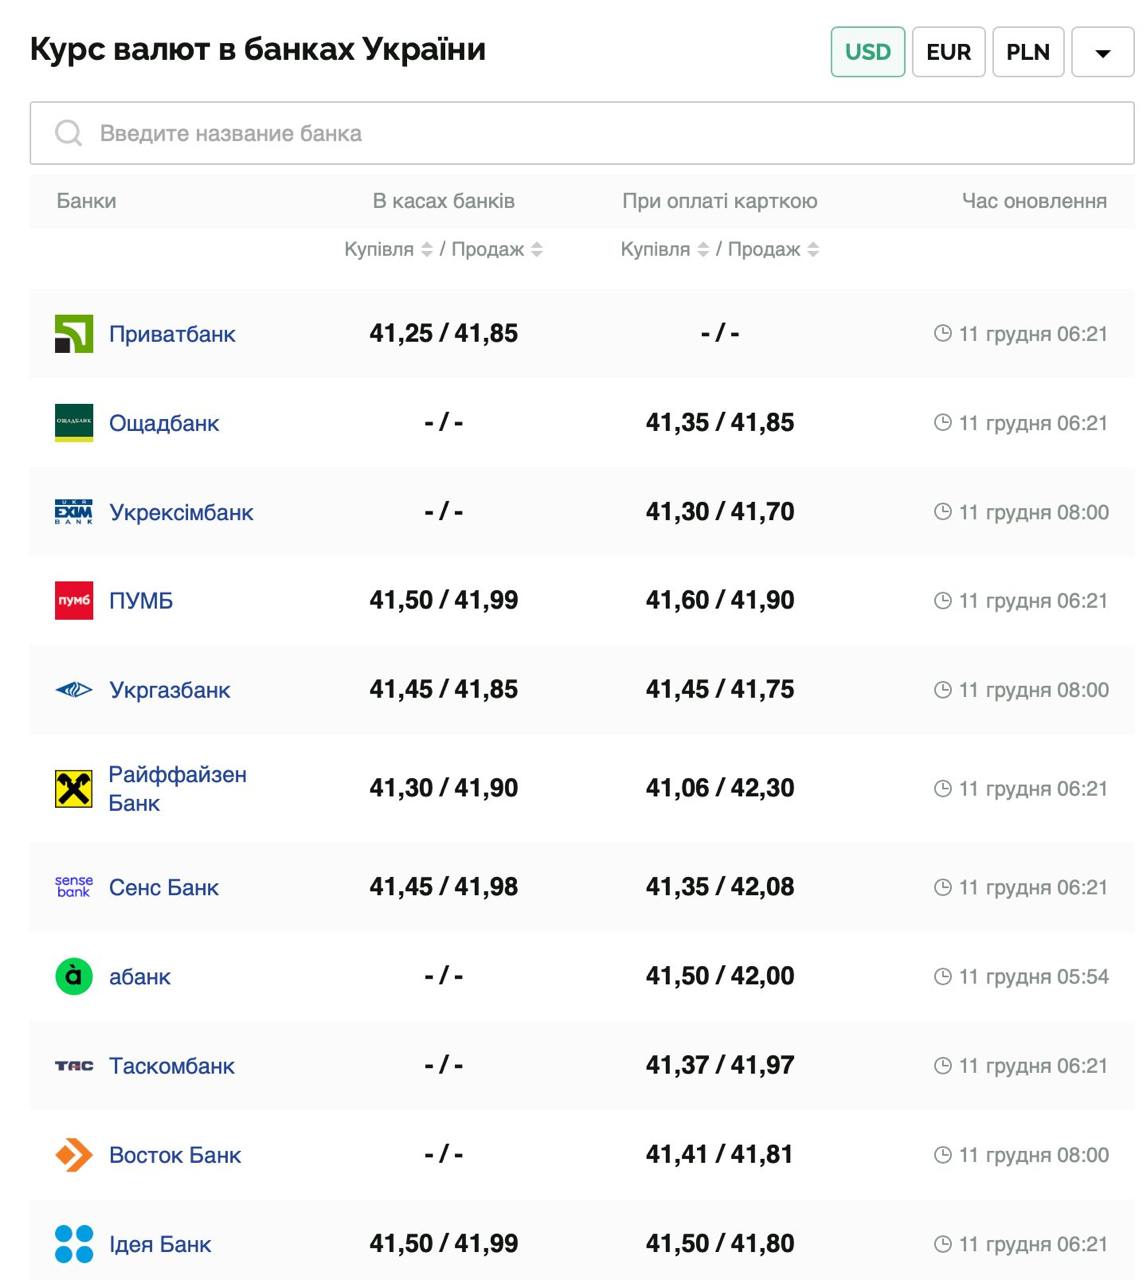Sort by cash desk Продаж rate
Viewport: 1147px width, 1280px height.
coord(537,249)
